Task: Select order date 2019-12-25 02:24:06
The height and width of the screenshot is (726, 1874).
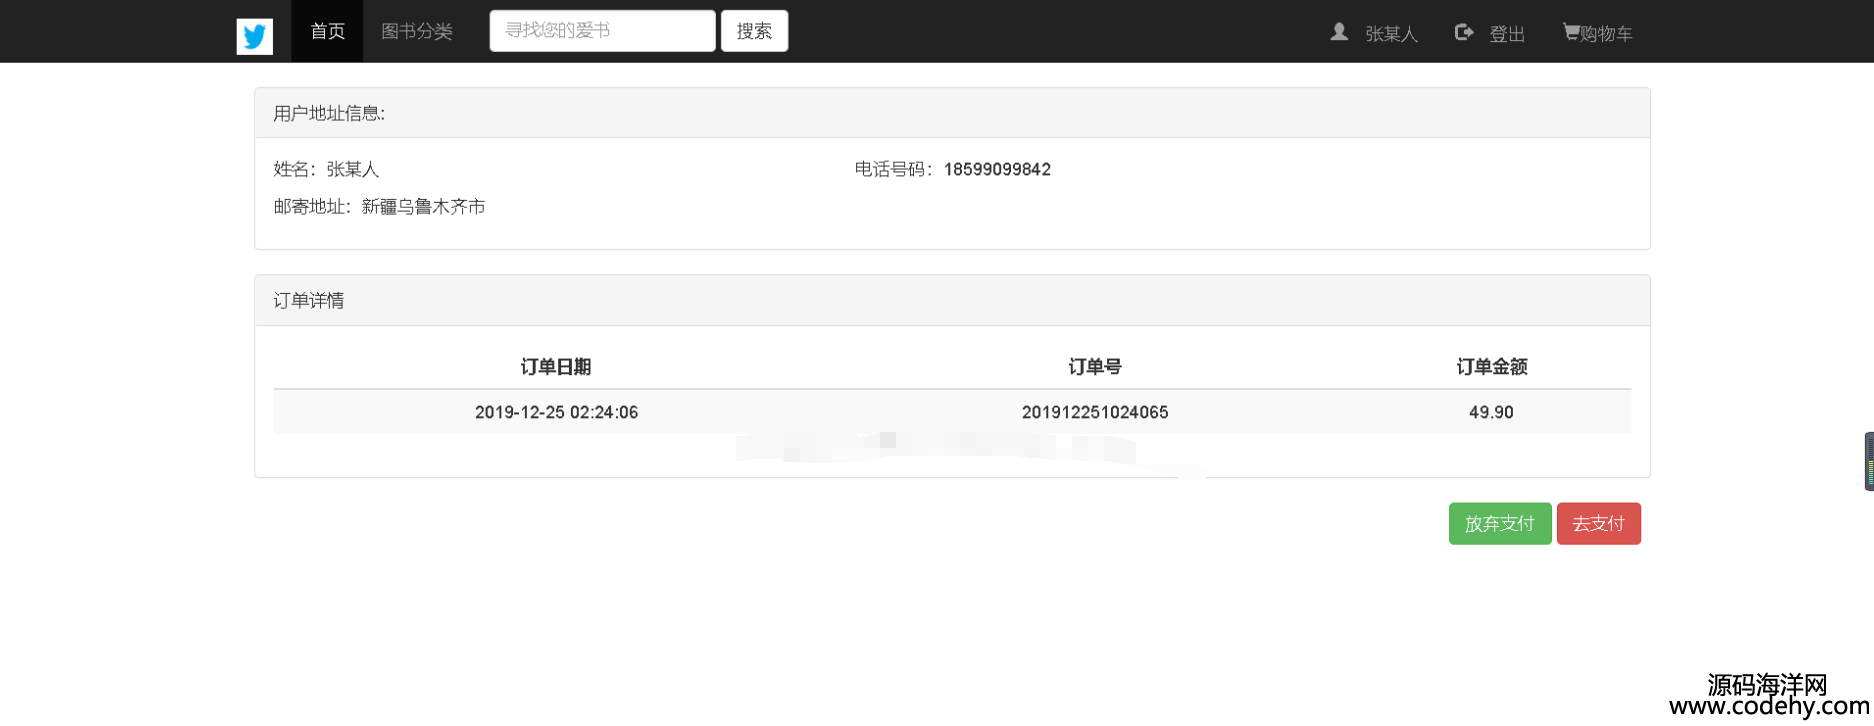Action: (556, 412)
